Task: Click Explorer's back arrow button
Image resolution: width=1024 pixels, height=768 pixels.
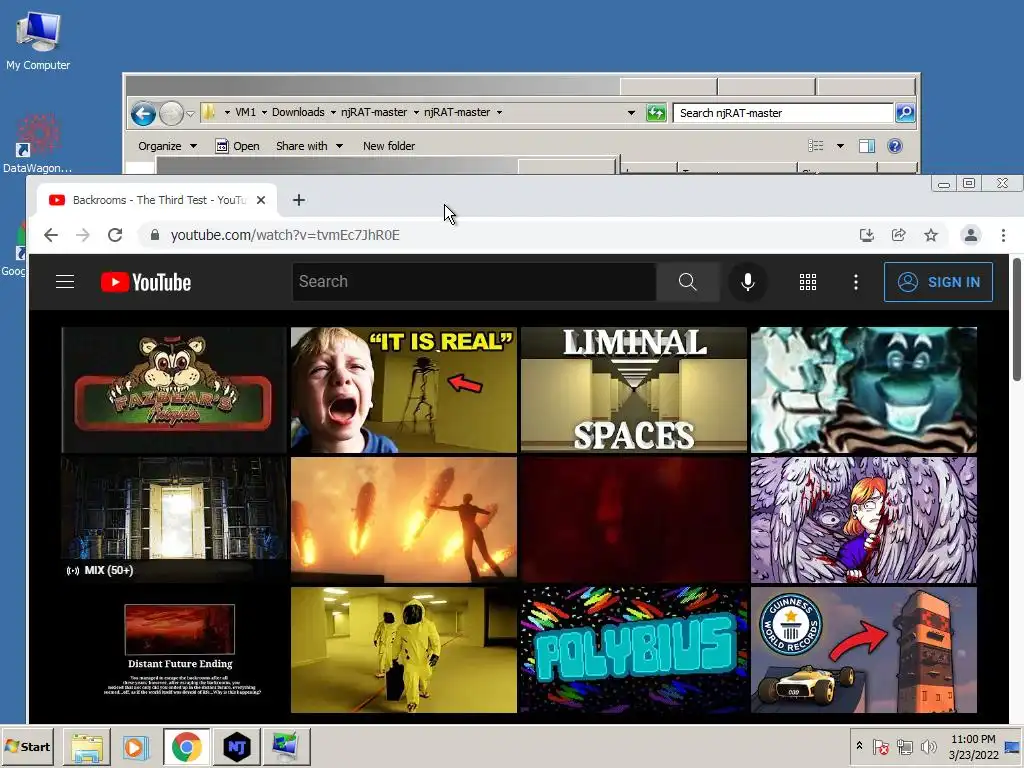Action: (143, 114)
